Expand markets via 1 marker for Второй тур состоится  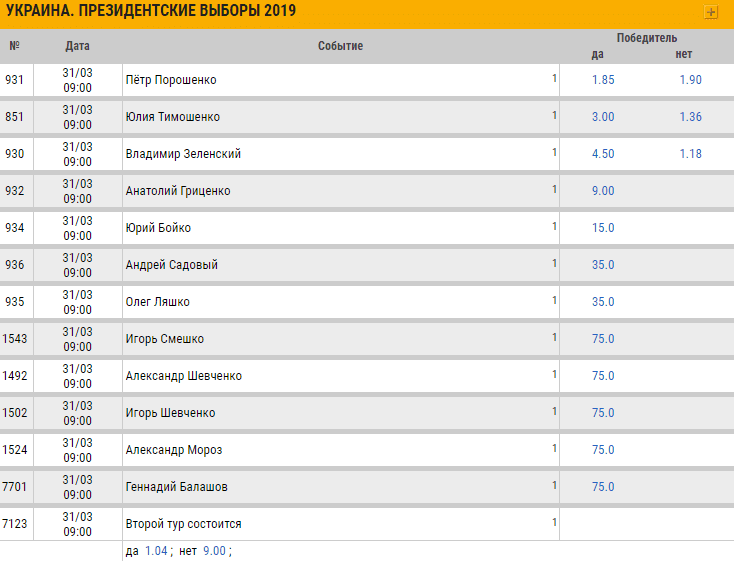click(x=554, y=523)
